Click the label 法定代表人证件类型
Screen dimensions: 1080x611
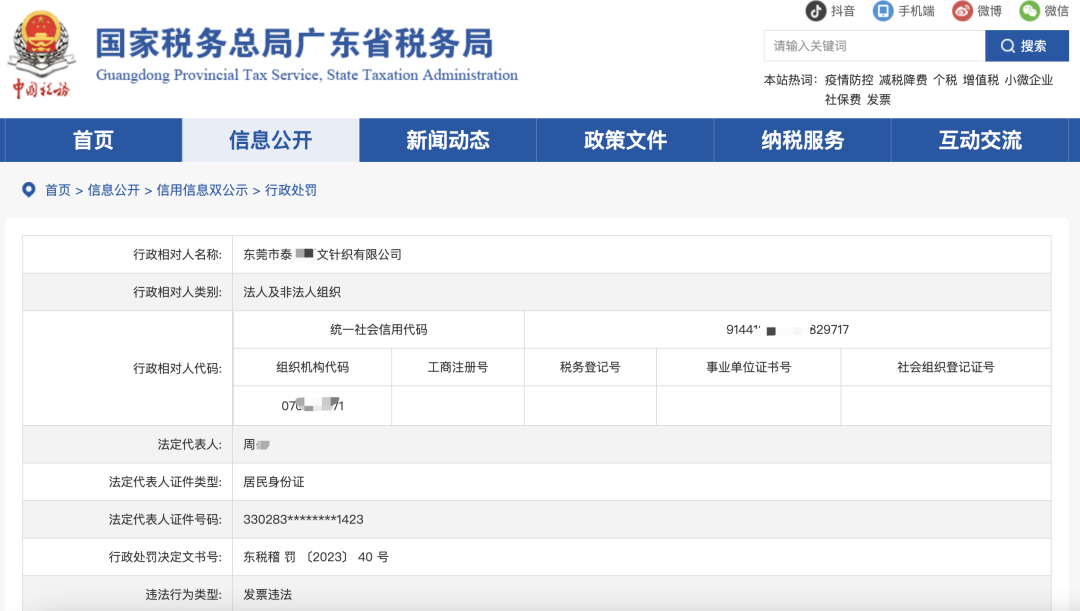tap(165, 482)
